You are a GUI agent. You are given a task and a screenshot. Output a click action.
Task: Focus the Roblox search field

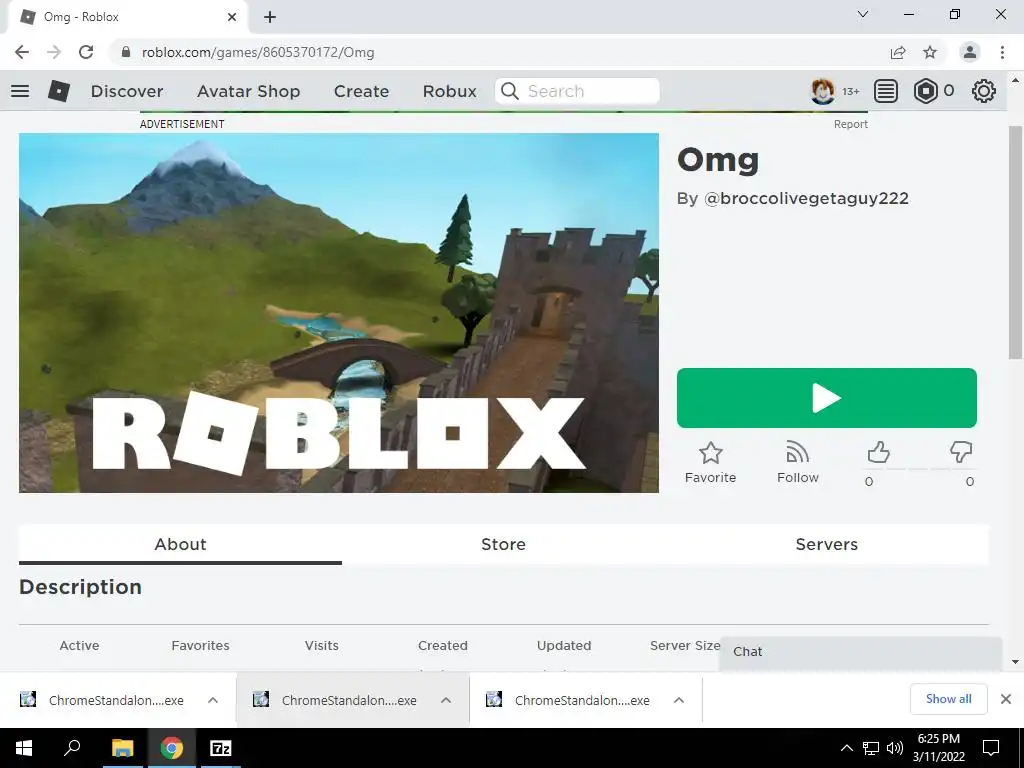point(577,91)
